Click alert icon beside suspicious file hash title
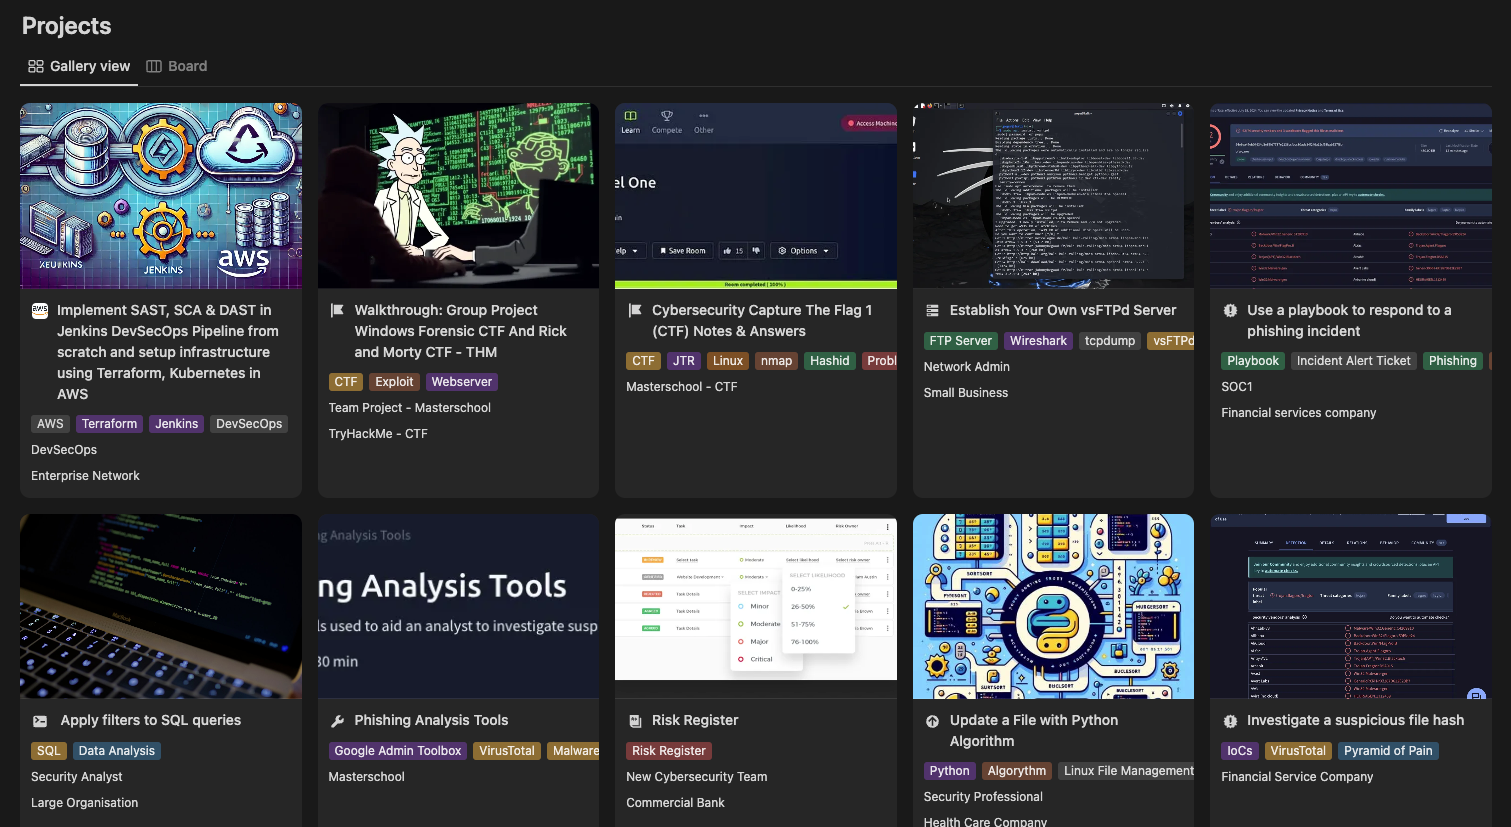Image resolution: width=1511 pixels, height=827 pixels. coord(1230,720)
